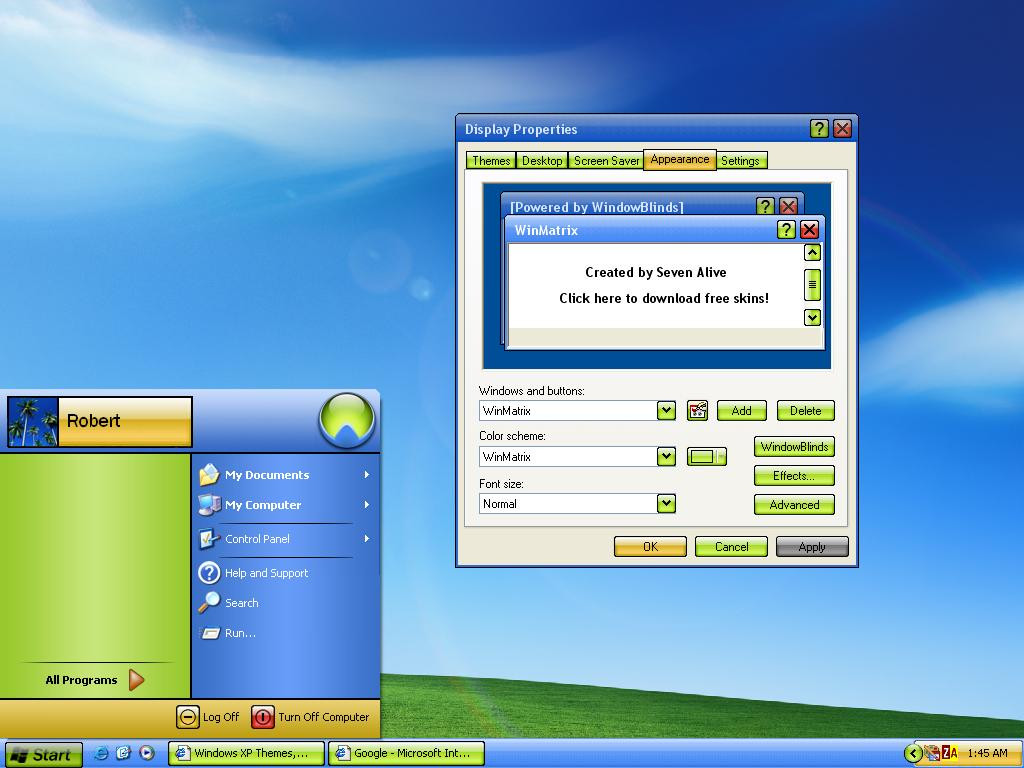Click the WinMatrix preview close icon
The width and height of the screenshot is (1024, 768).
click(810, 229)
